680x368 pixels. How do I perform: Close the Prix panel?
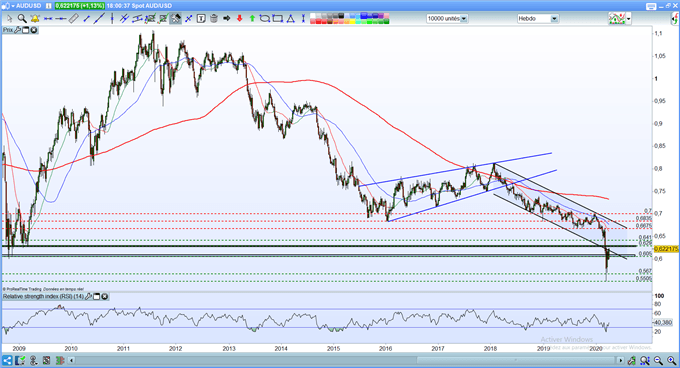[x=33, y=30]
